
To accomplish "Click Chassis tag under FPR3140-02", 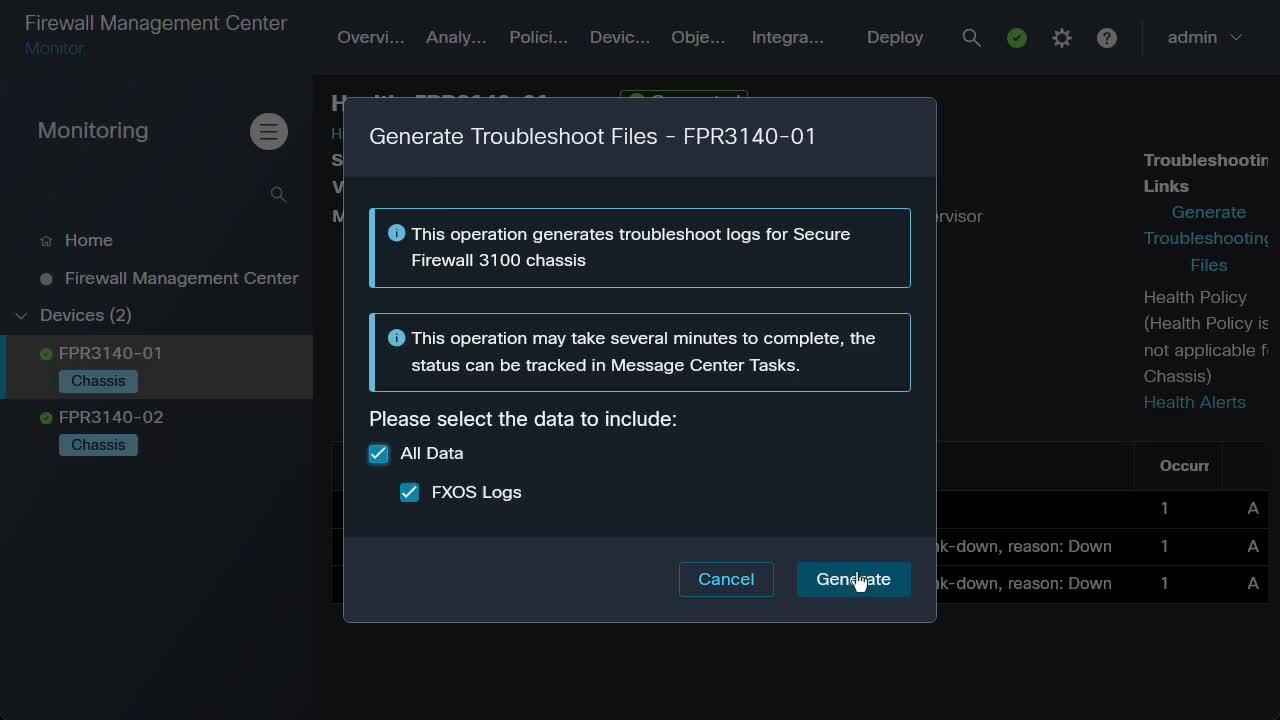I will [98, 445].
